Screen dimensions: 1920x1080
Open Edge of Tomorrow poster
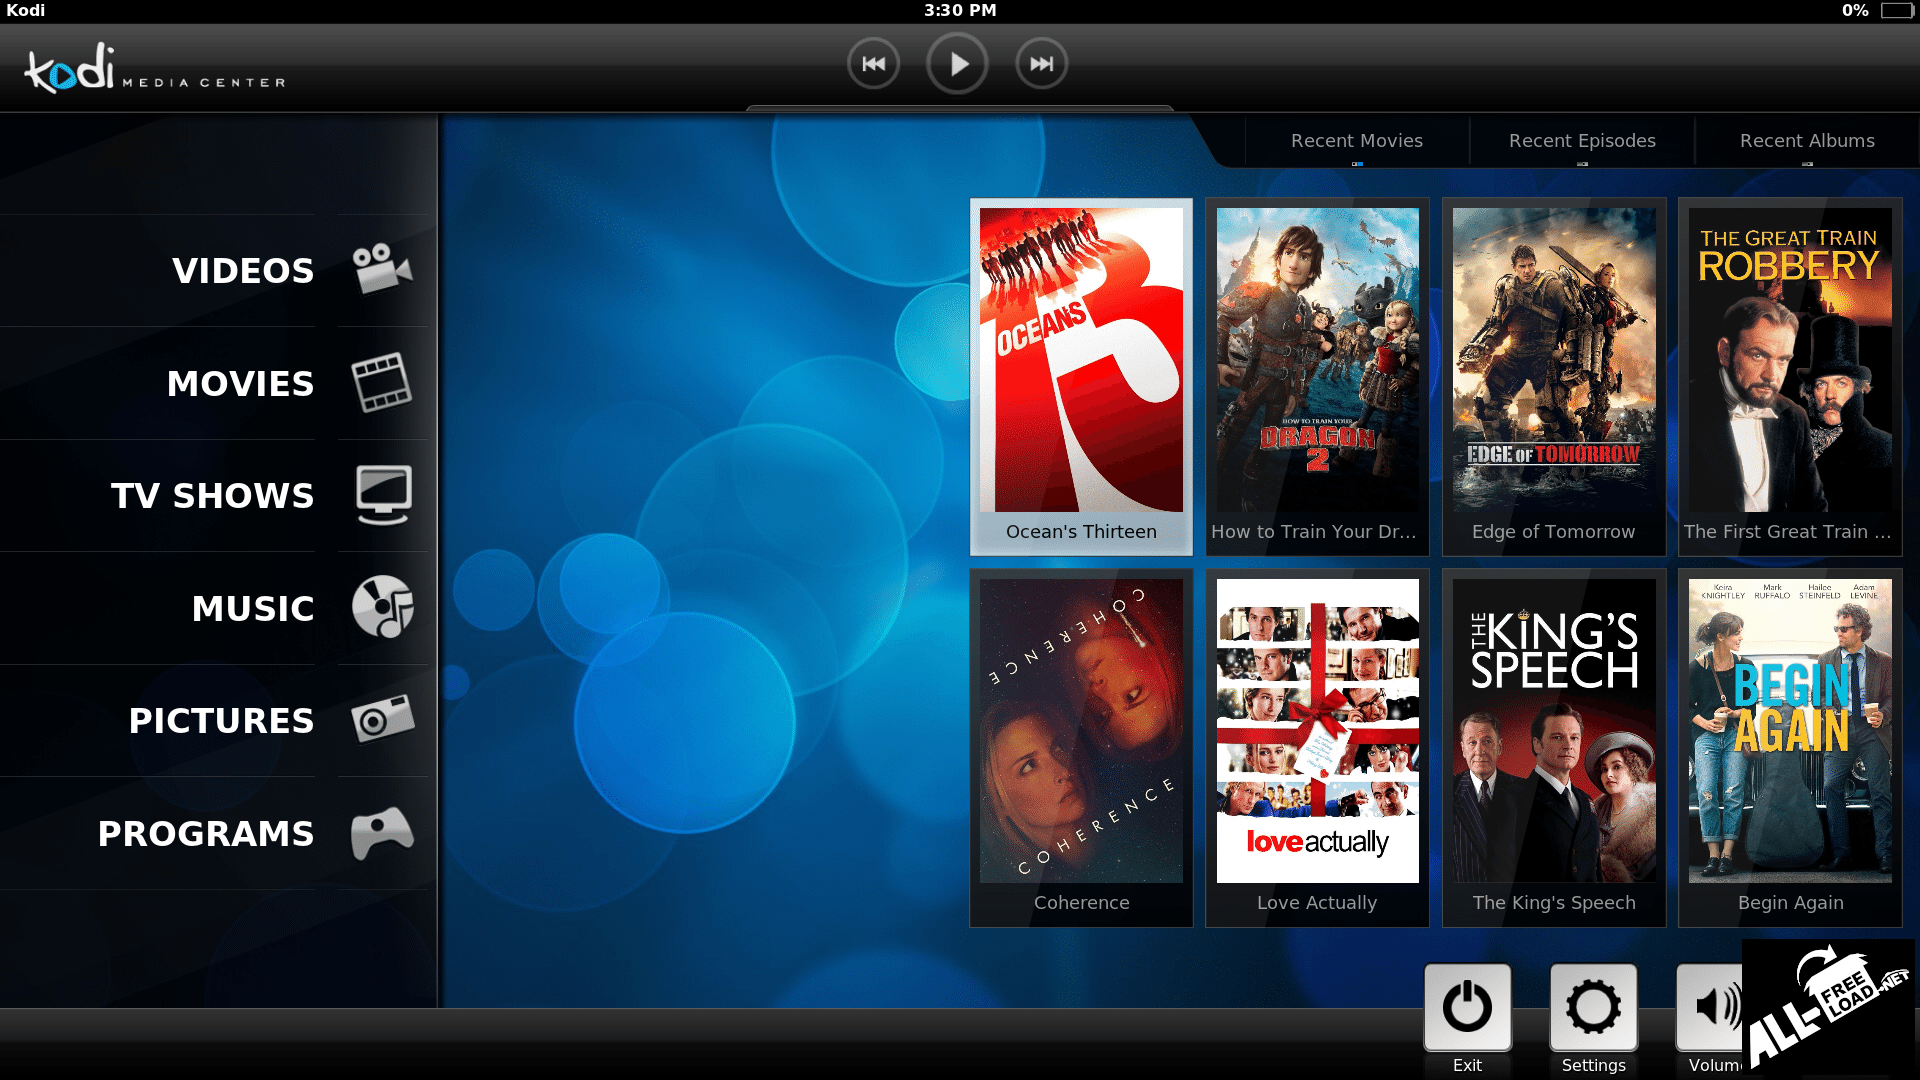coord(1553,361)
